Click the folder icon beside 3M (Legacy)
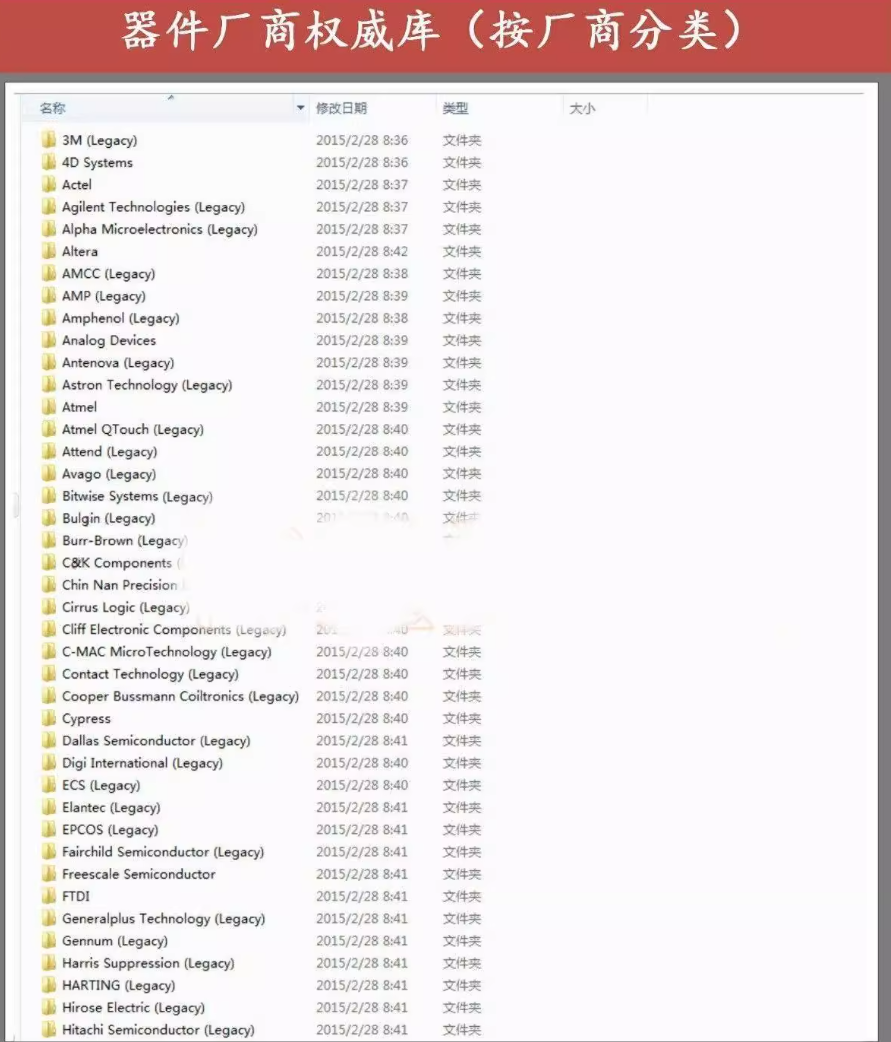Screen dimensions: 891x1042 click(x=49, y=140)
